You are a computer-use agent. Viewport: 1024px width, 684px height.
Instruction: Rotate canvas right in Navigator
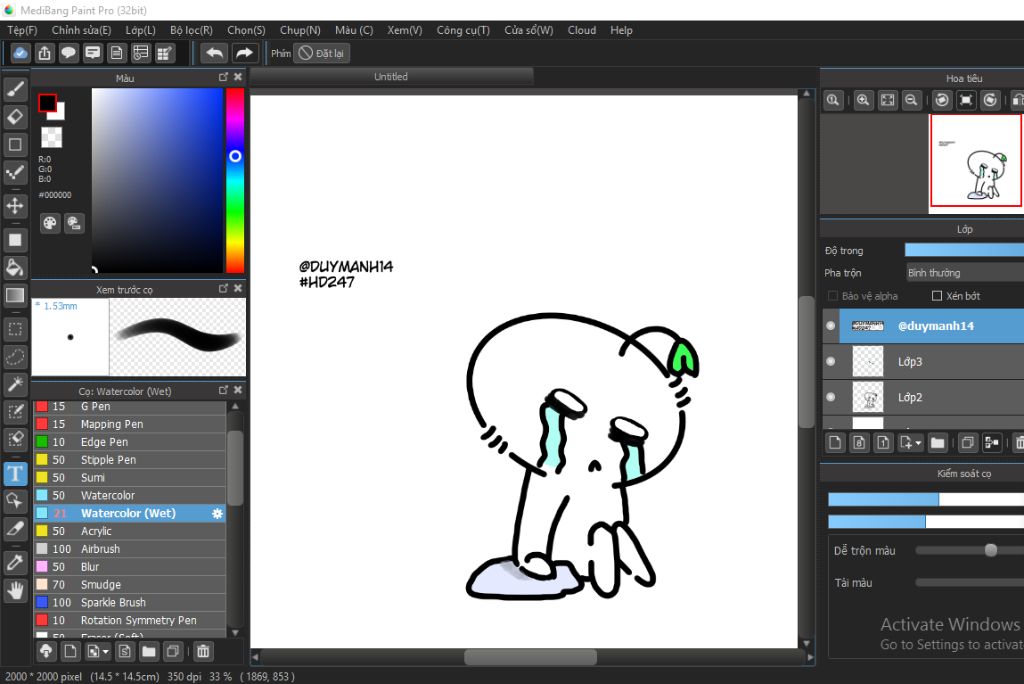point(991,100)
